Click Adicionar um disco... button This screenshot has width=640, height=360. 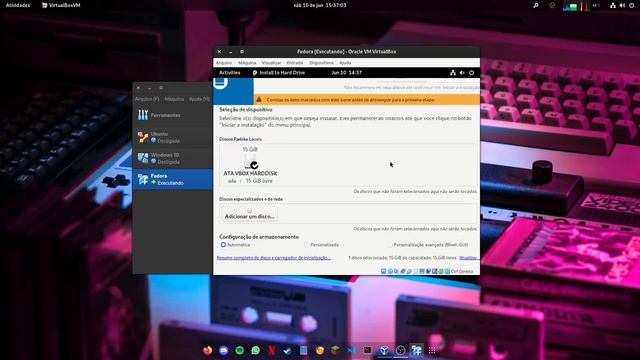pyautogui.click(x=249, y=214)
